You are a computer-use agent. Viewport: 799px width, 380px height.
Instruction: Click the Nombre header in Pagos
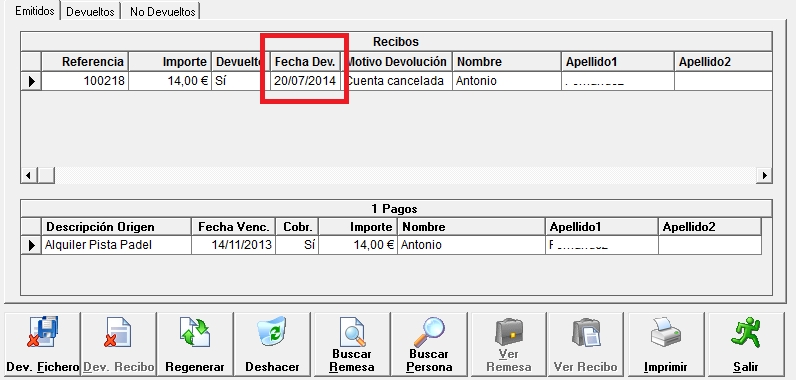[471, 227]
